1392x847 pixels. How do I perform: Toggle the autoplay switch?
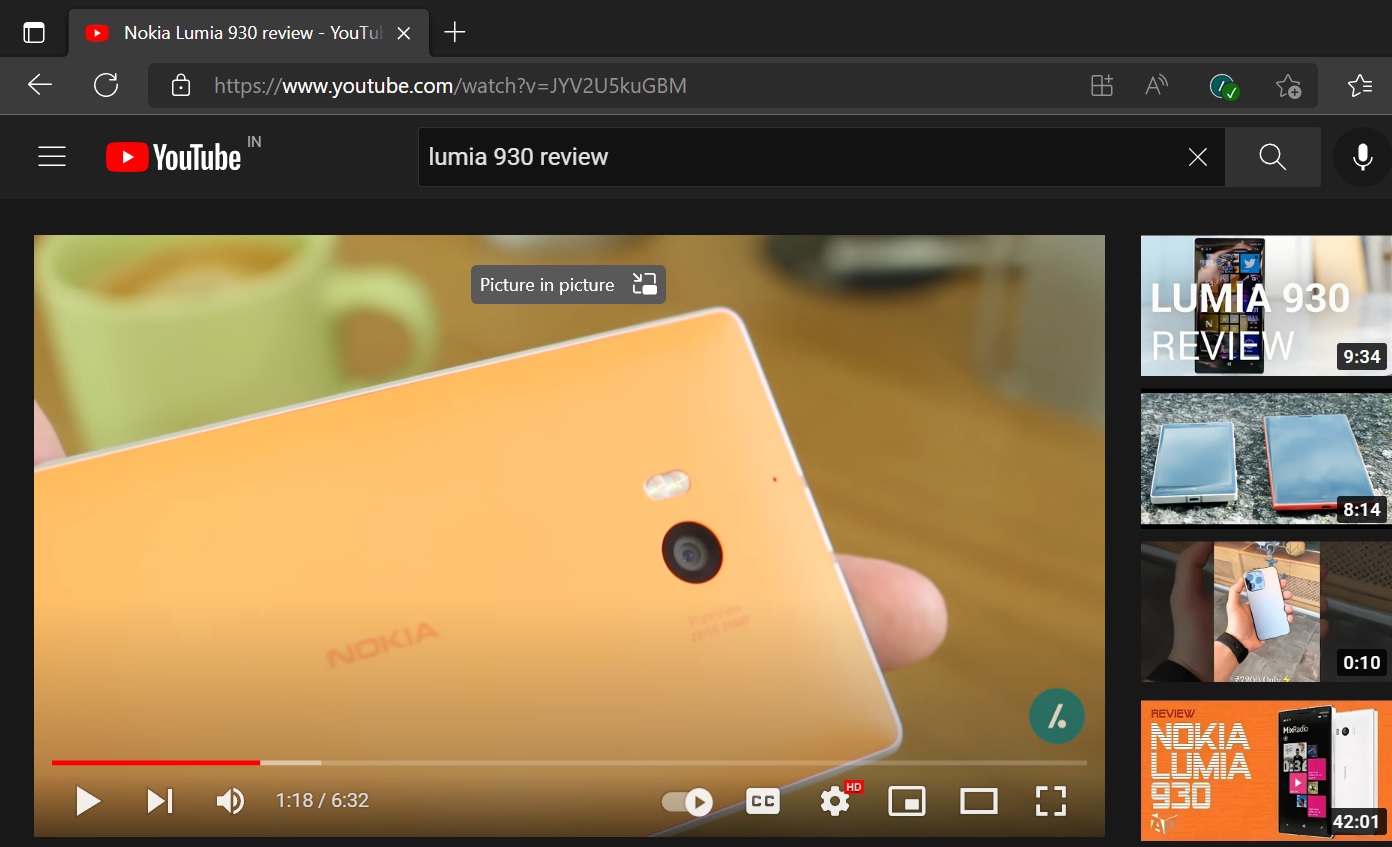point(687,801)
